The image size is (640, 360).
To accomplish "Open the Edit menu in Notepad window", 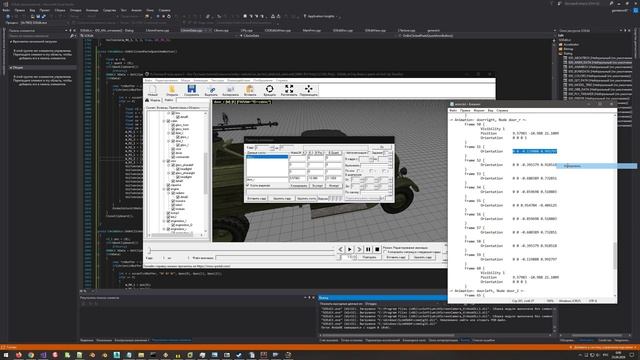I will click(x=465, y=110).
